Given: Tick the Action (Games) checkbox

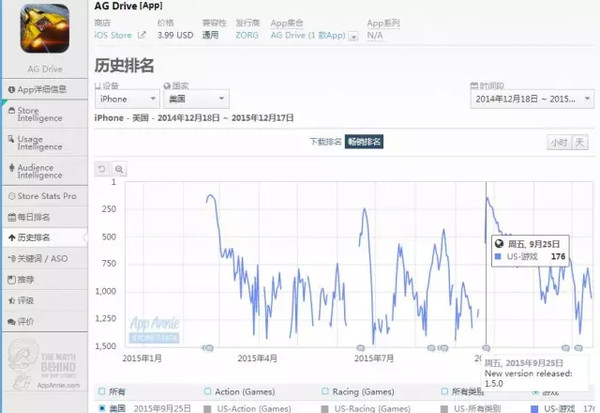Looking at the screenshot, I should pos(207,391).
